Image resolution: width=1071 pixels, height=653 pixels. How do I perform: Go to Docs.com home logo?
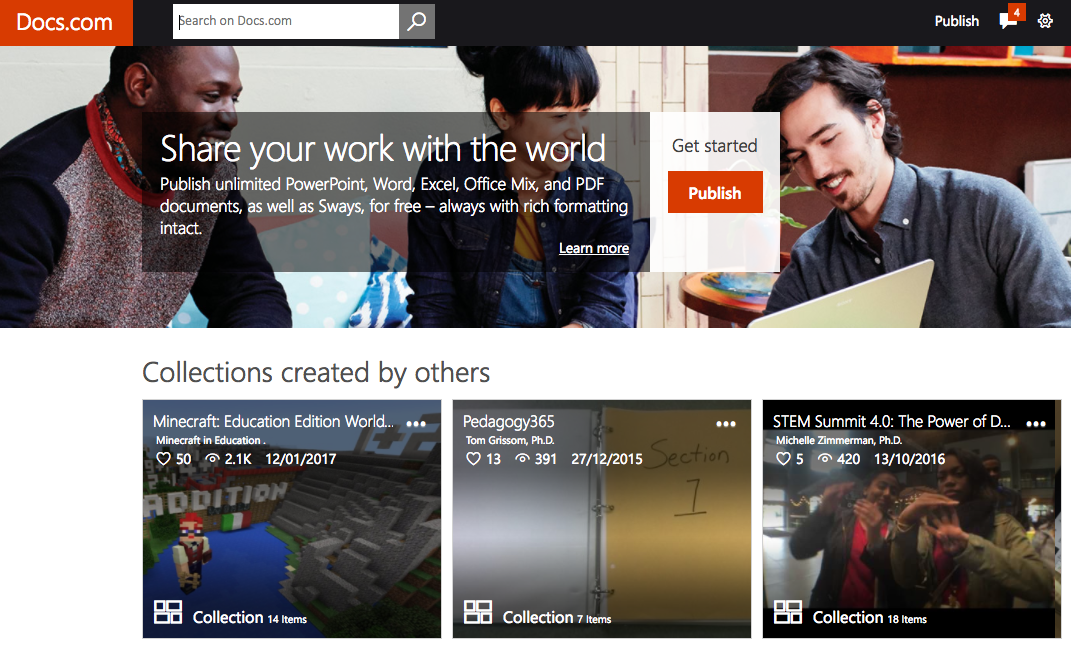click(x=65, y=22)
